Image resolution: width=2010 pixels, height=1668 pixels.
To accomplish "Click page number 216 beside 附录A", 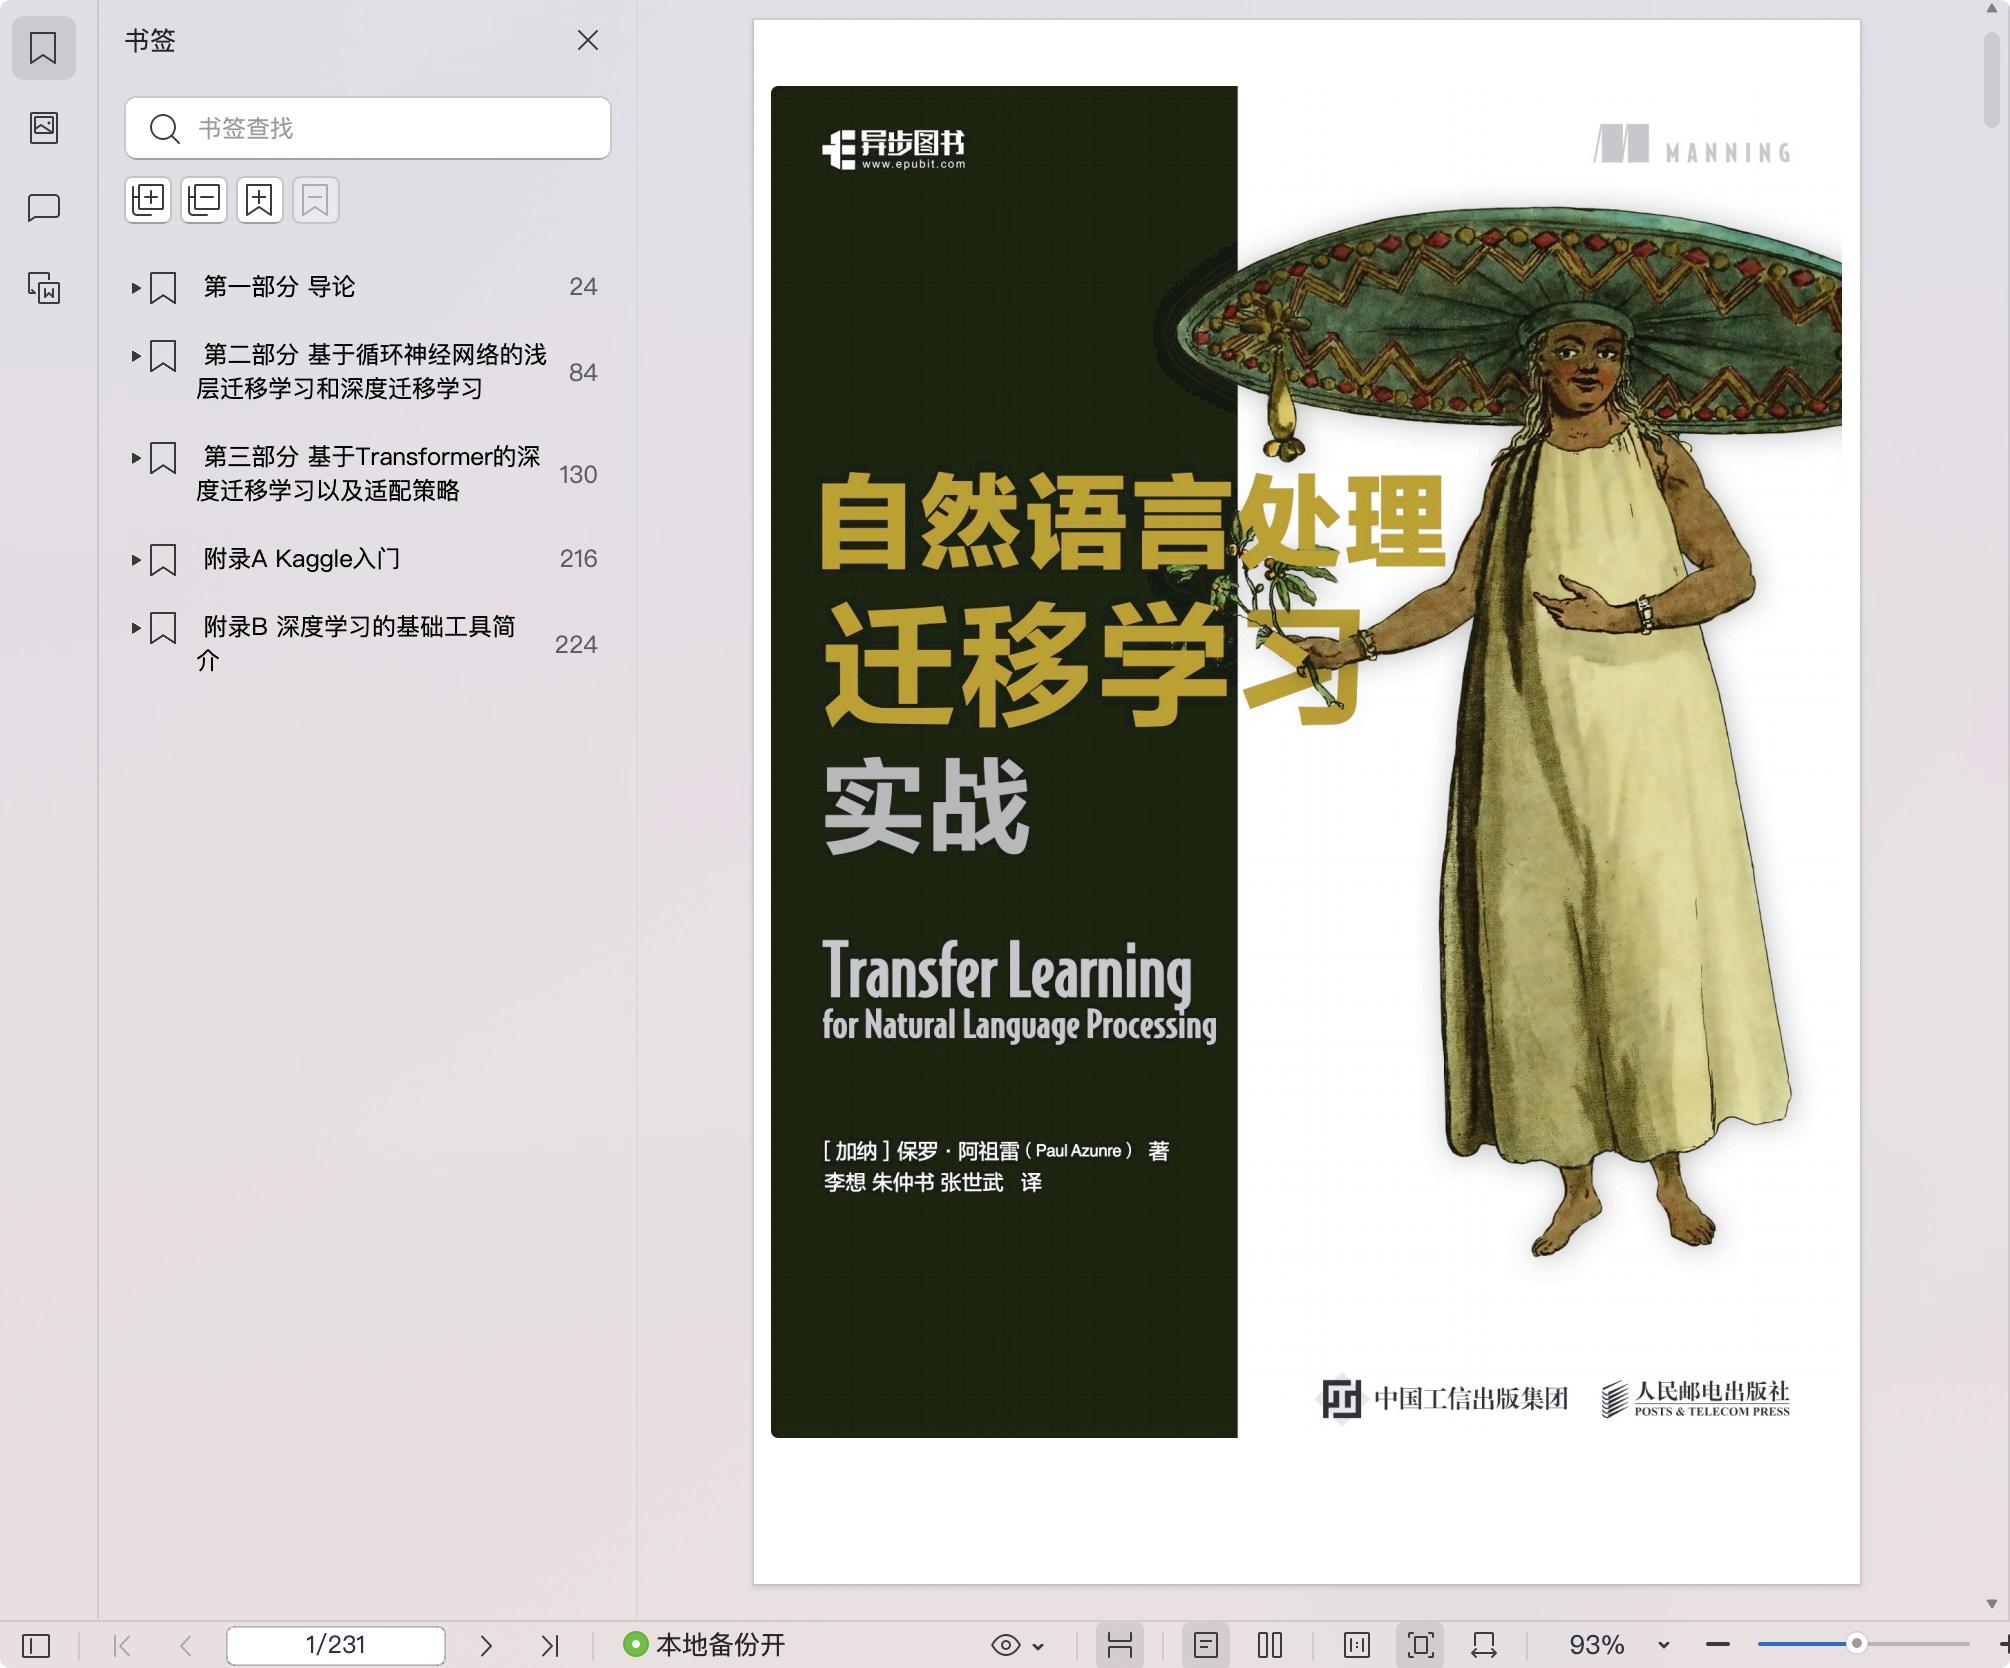I will (578, 559).
